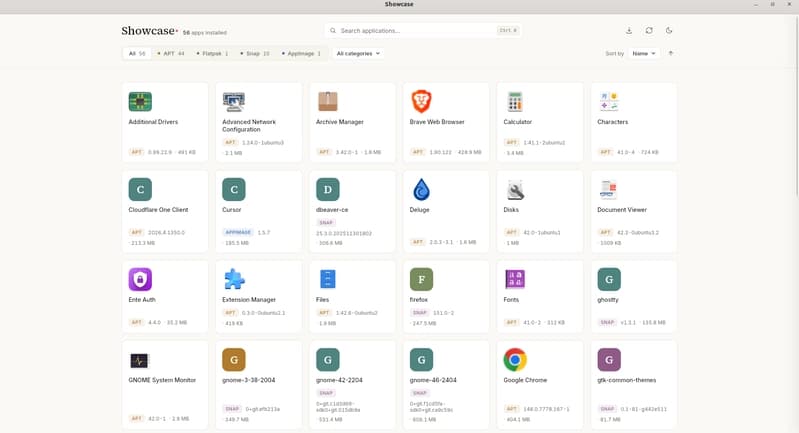Screen dimensions: 799x433
Task: Click the GNOME System Monitor label
Action: (162, 380)
